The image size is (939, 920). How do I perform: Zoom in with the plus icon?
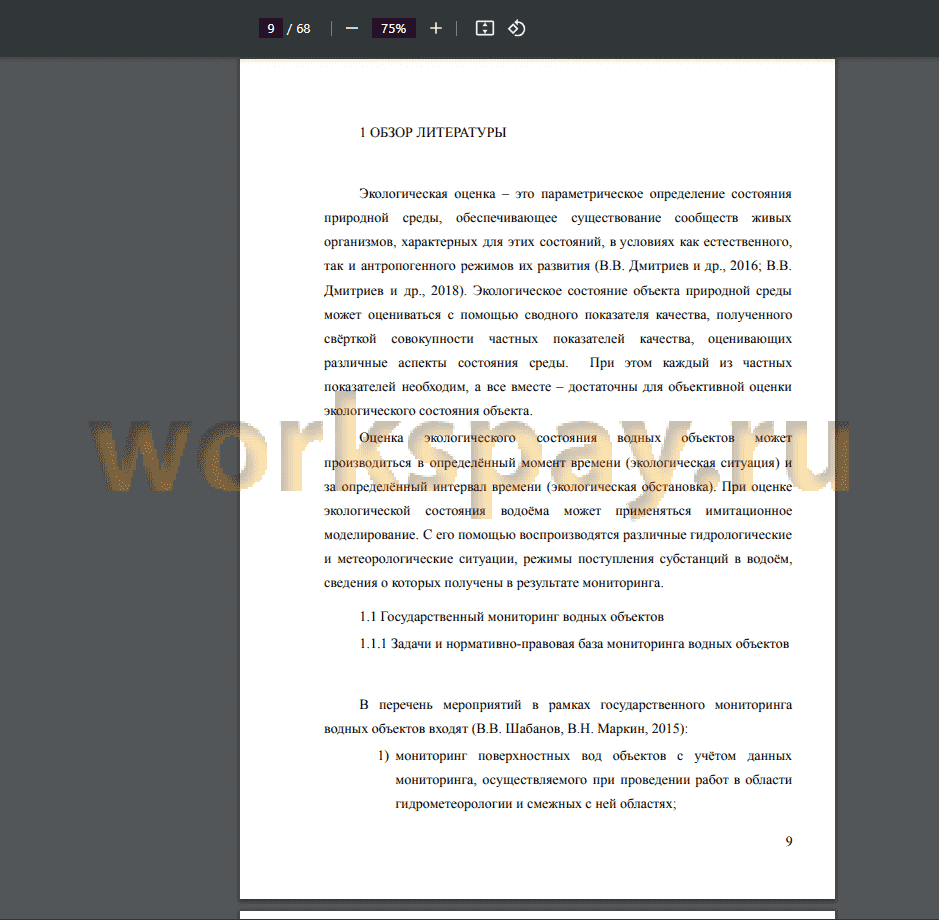point(436,28)
